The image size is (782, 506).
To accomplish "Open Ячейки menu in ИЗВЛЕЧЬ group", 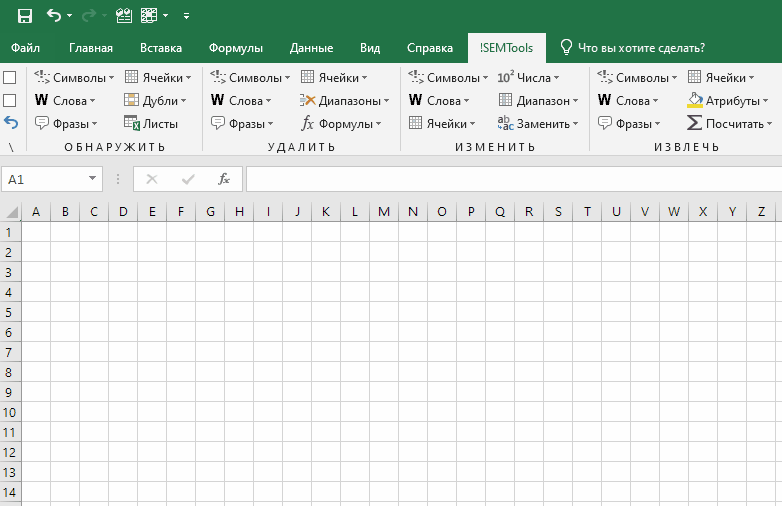I will [721, 78].
